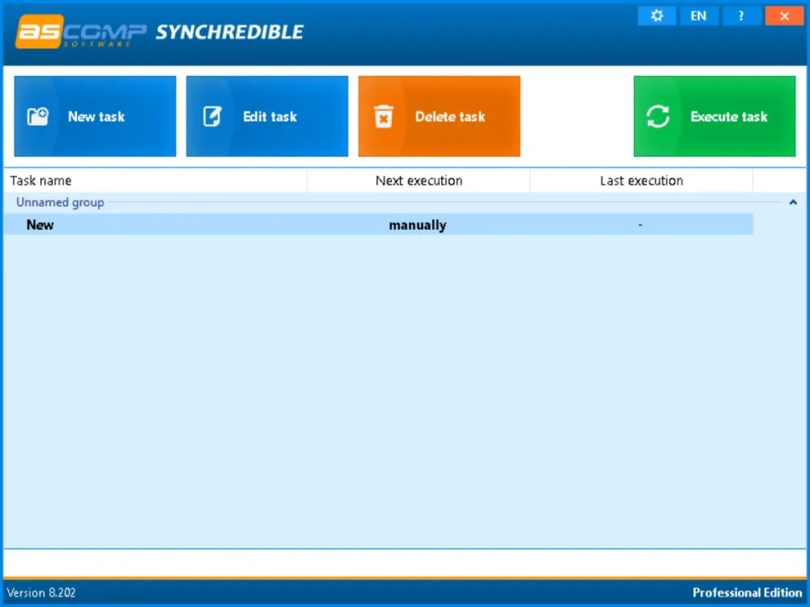Close the Synchredible window
This screenshot has width=810, height=607.
(784, 16)
